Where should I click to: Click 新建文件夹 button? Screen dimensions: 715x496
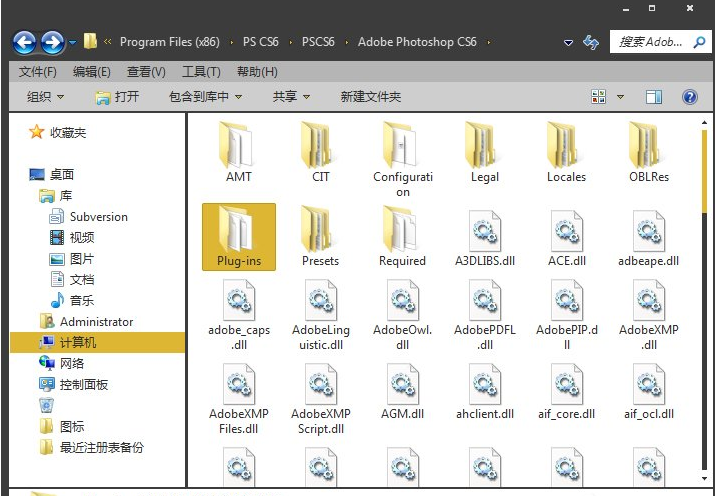(371, 97)
